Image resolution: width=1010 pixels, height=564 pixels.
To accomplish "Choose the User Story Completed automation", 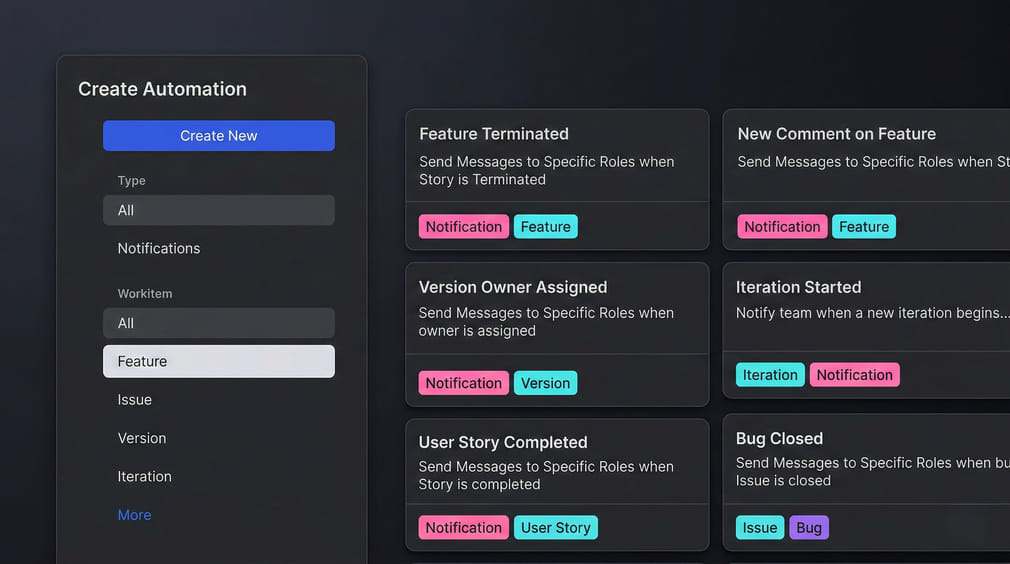I will click(x=556, y=462).
